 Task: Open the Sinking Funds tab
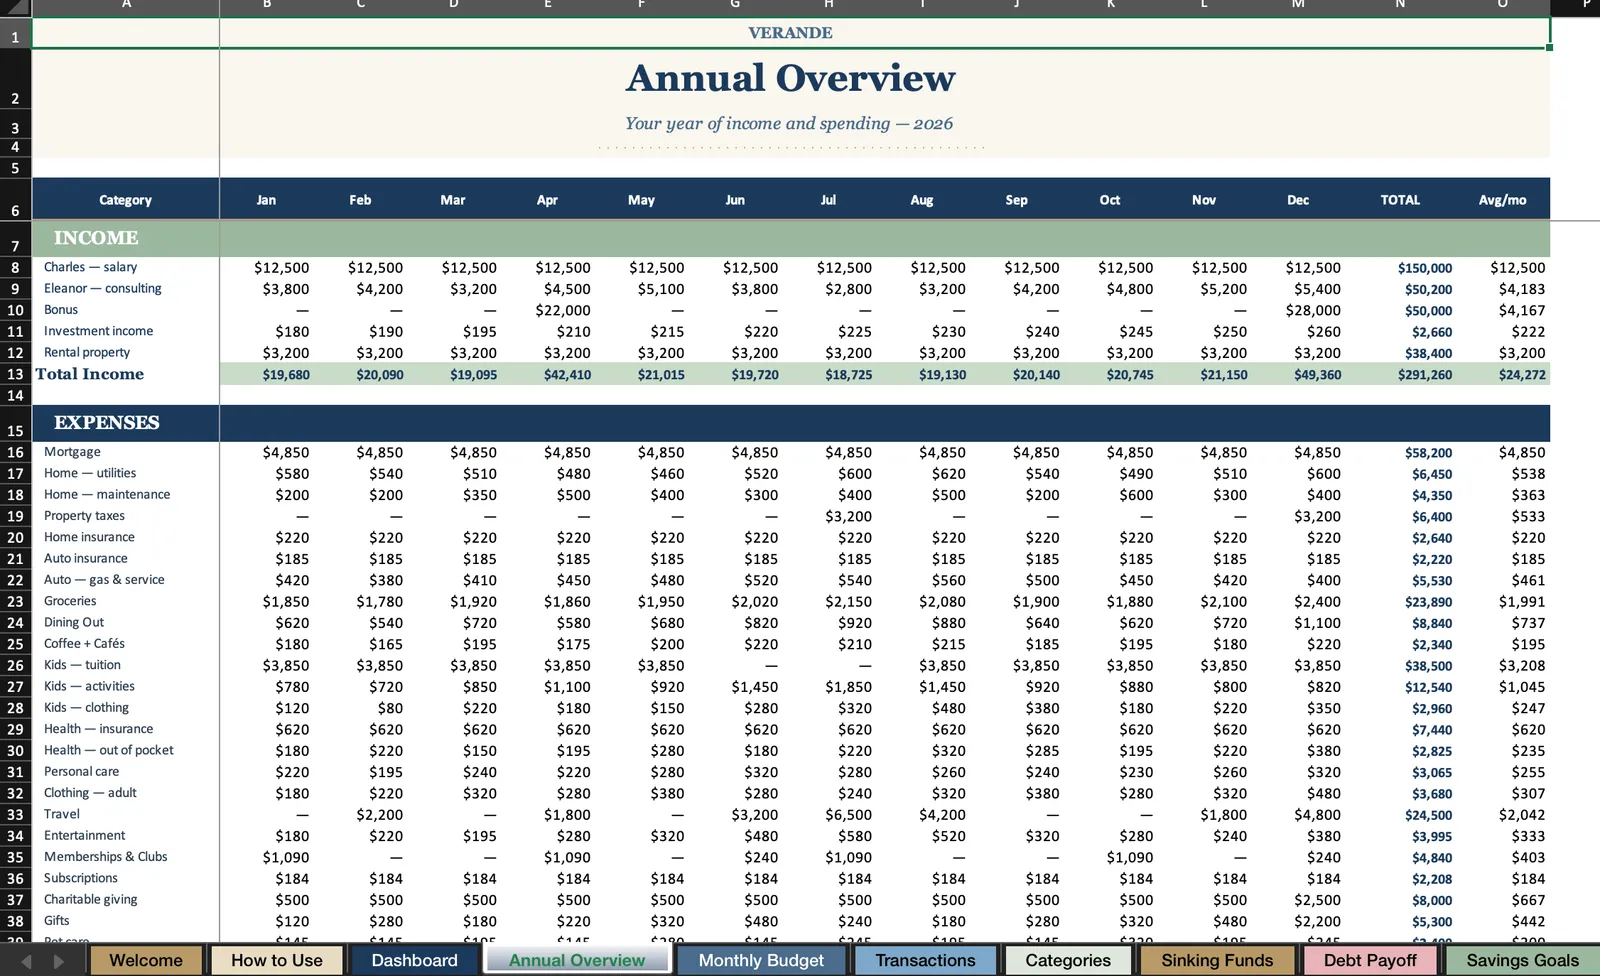pos(1217,960)
